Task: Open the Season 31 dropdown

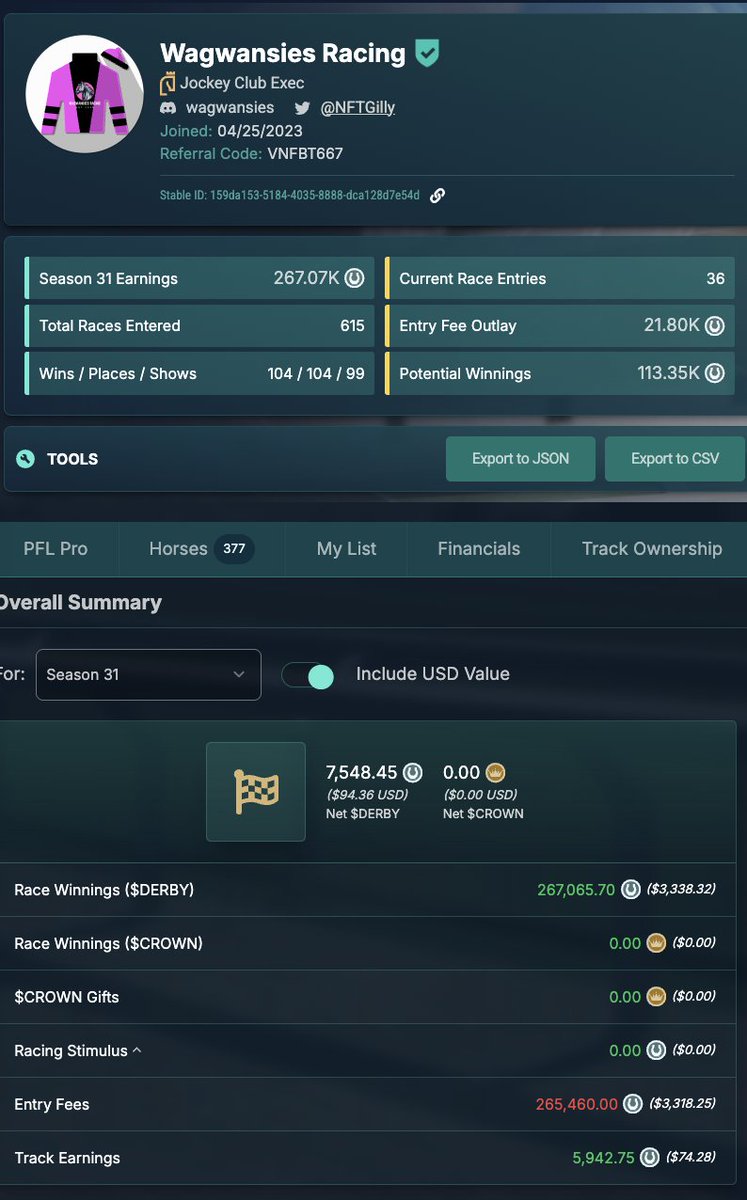Action: coord(148,674)
